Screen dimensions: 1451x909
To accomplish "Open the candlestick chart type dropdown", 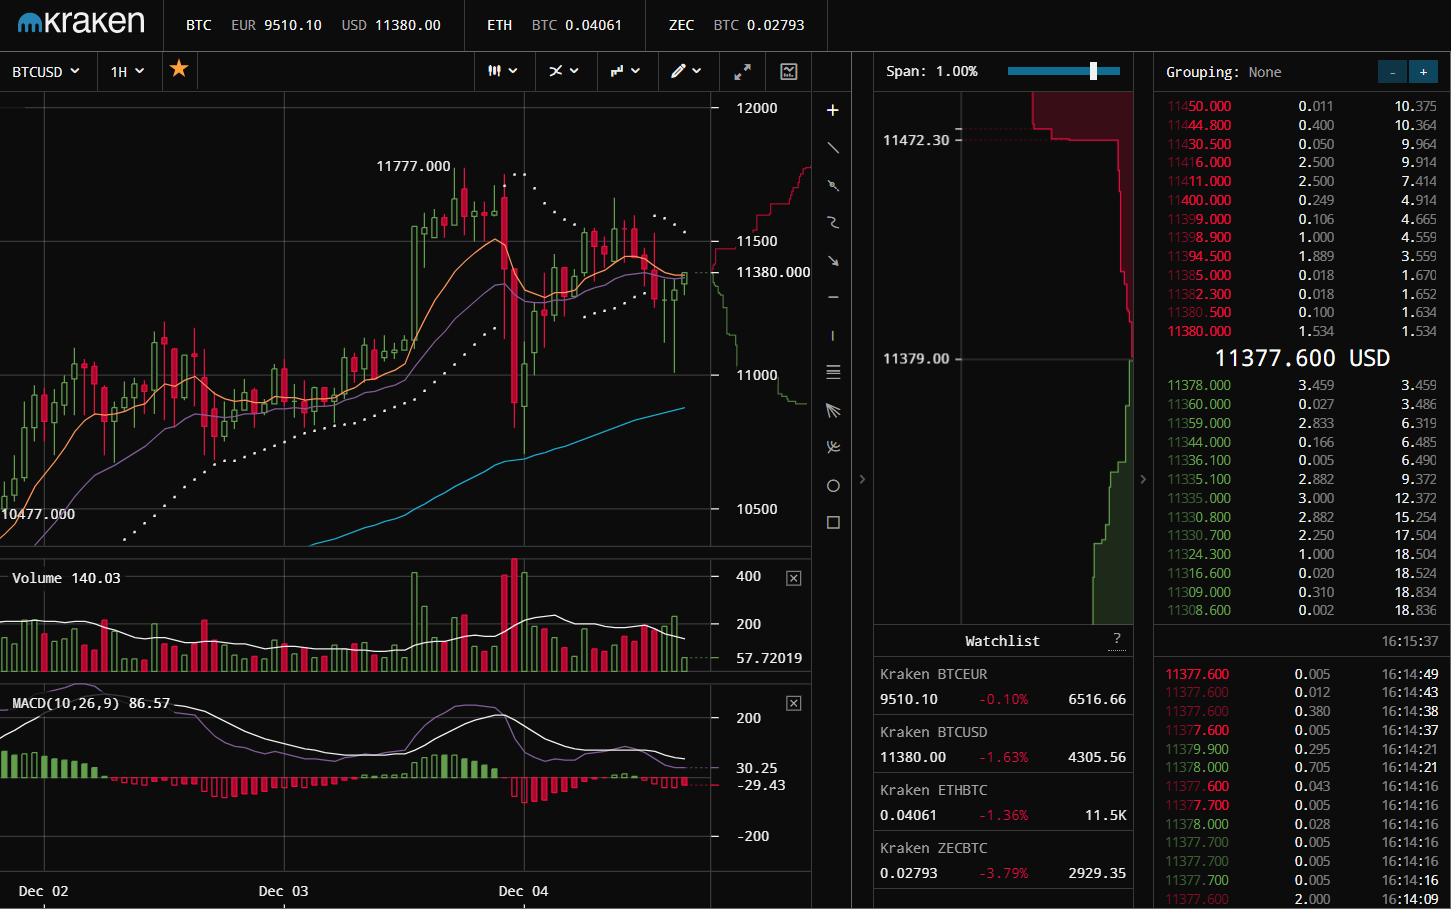I will [502, 71].
